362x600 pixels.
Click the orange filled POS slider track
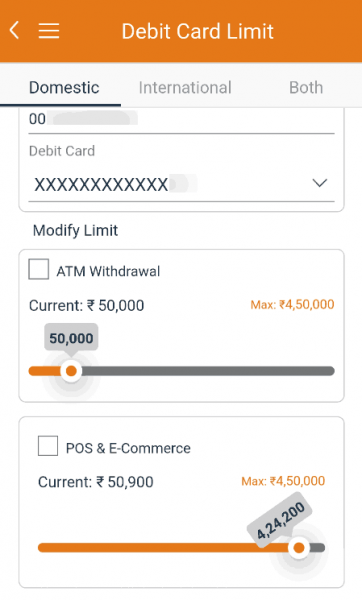163,548
